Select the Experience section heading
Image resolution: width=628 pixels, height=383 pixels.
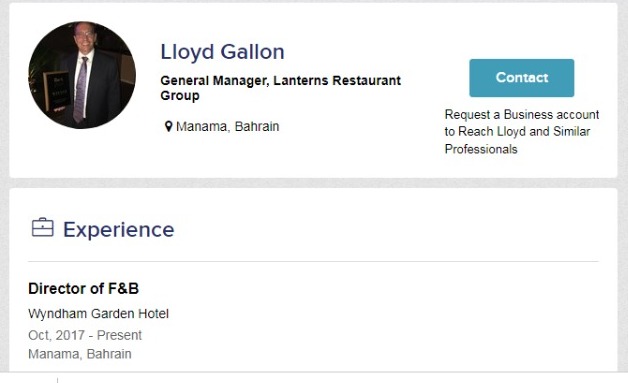(x=119, y=230)
